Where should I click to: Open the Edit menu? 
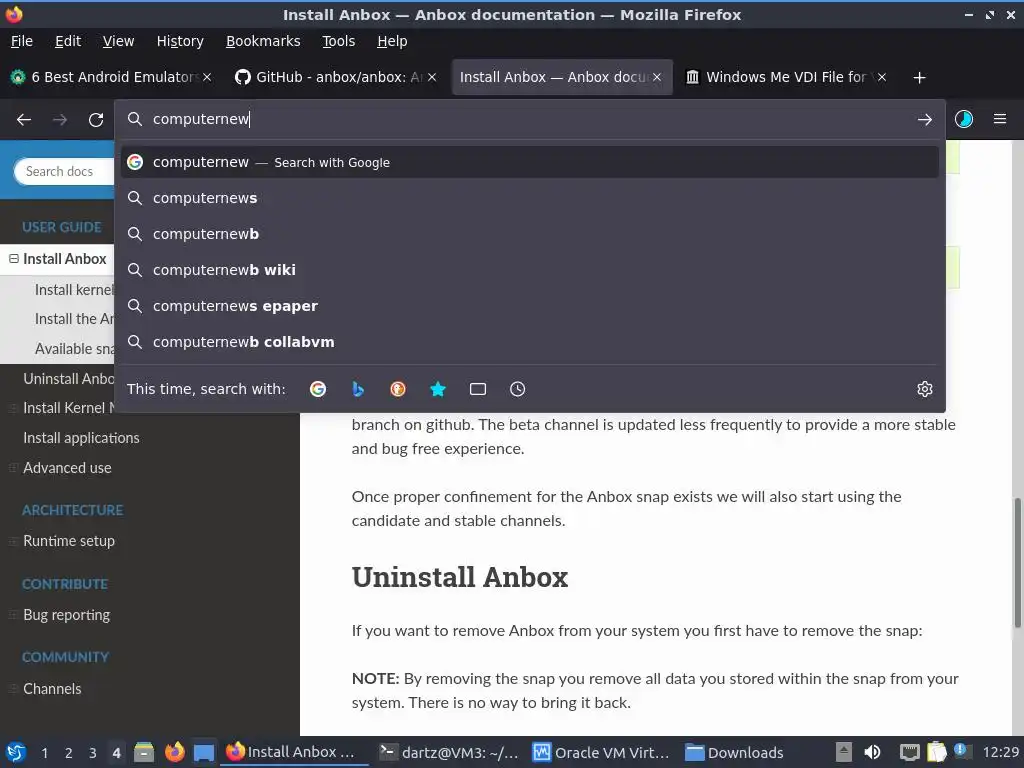pos(68,41)
